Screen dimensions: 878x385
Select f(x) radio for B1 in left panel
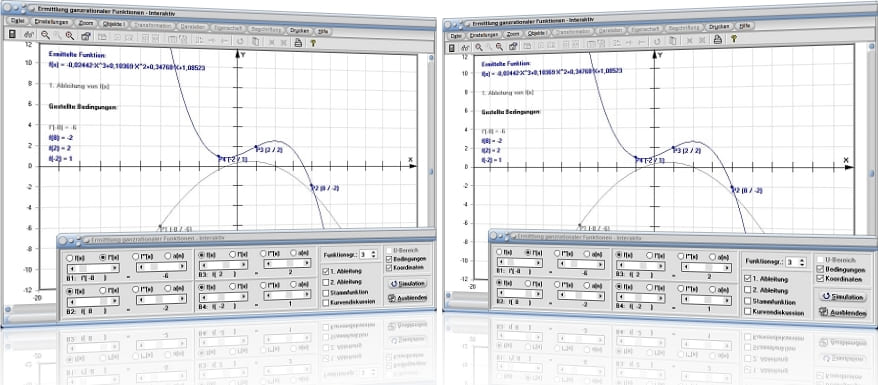(70, 258)
